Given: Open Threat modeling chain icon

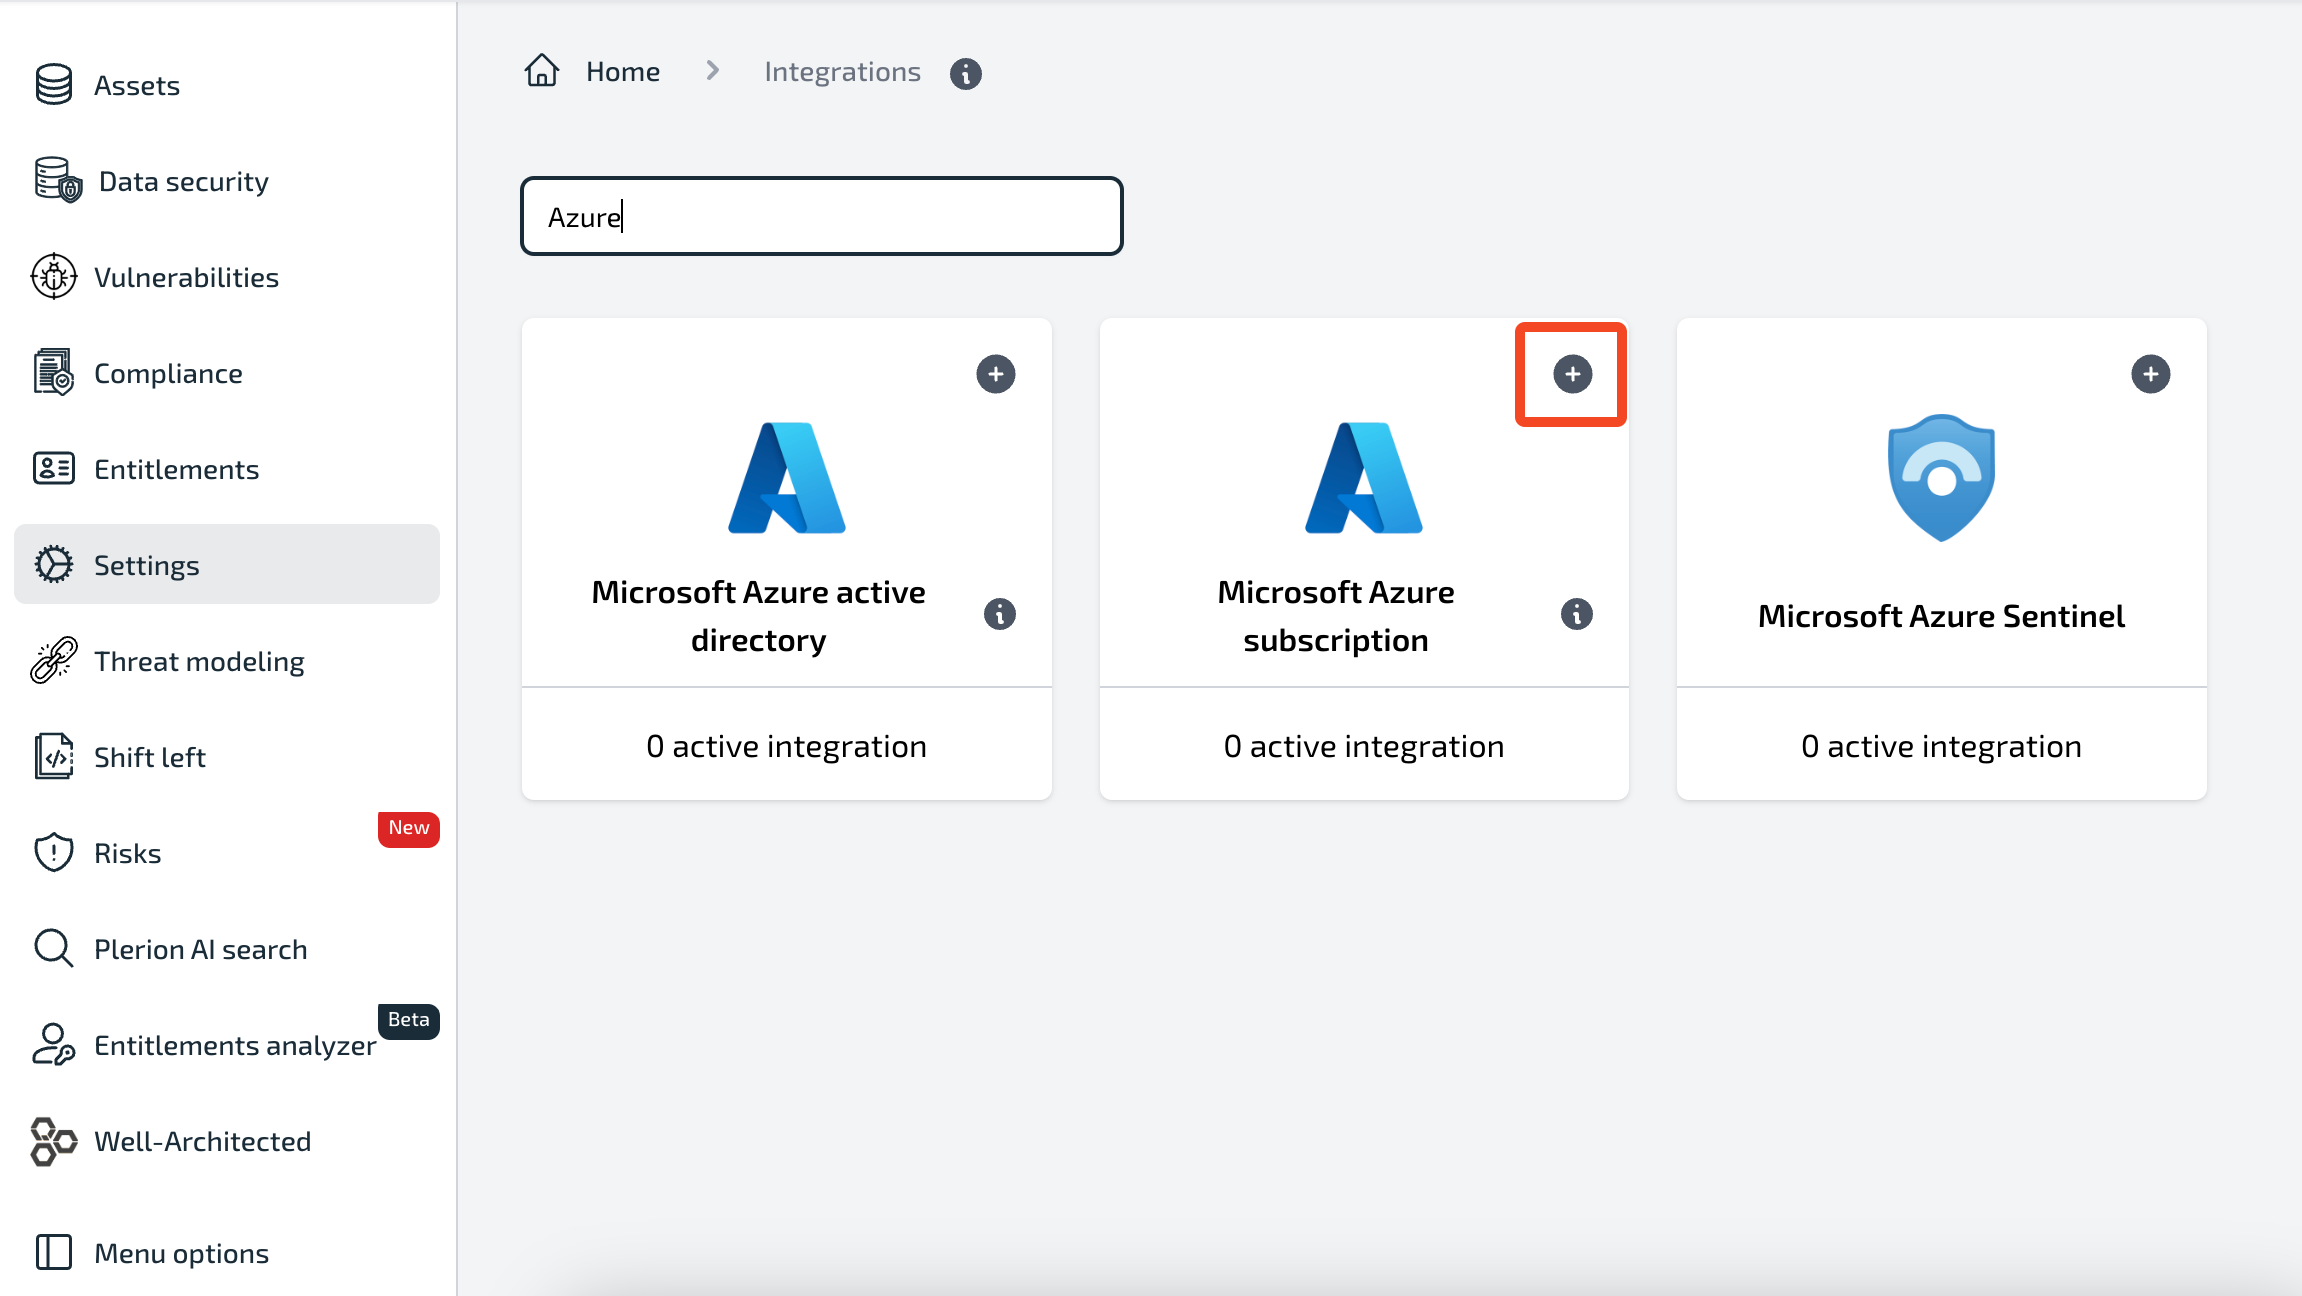Looking at the screenshot, I should click(x=54, y=661).
